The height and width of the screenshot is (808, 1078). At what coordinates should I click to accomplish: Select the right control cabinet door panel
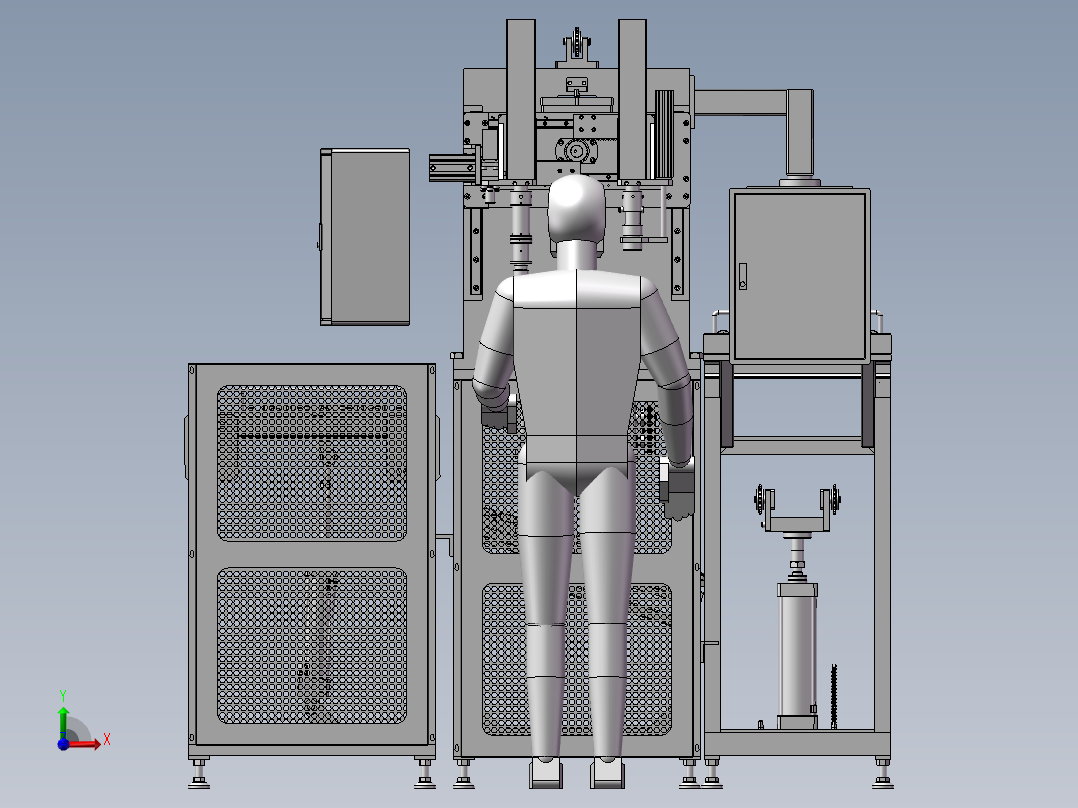(800, 276)
